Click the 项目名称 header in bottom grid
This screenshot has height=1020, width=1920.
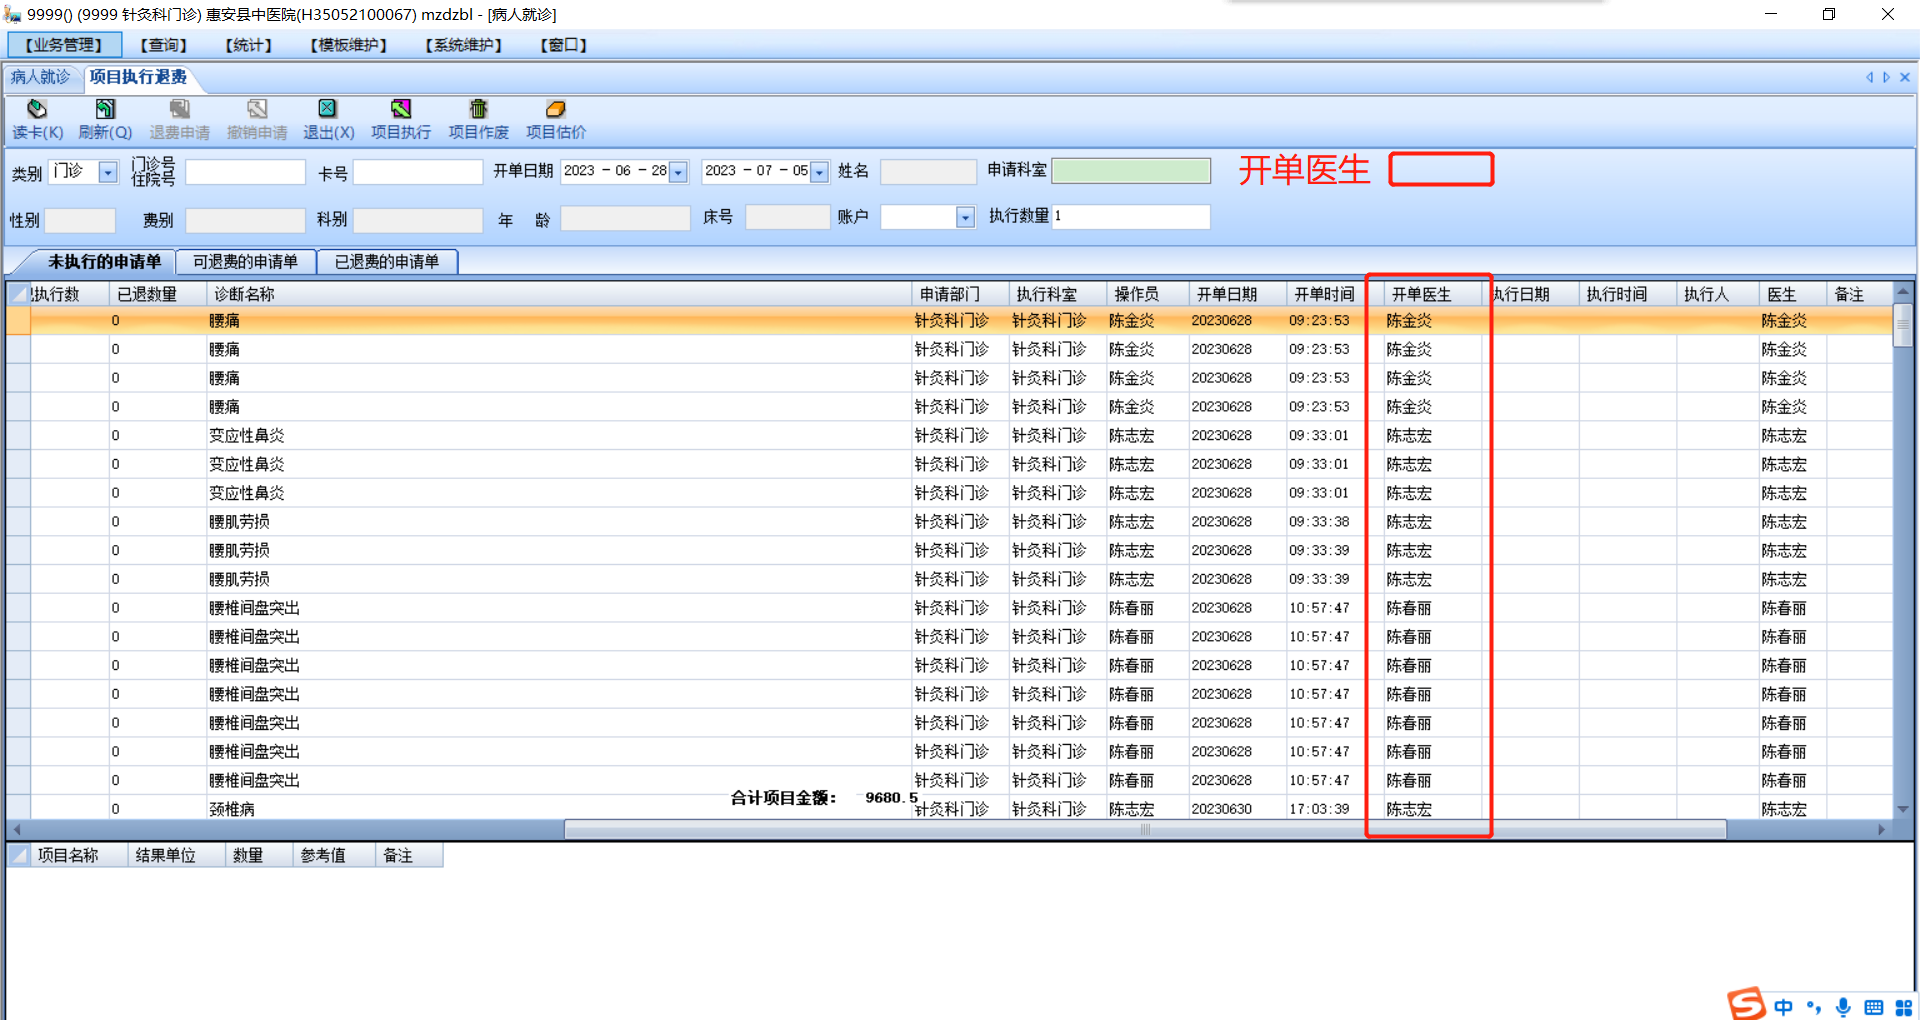[79, 855]
